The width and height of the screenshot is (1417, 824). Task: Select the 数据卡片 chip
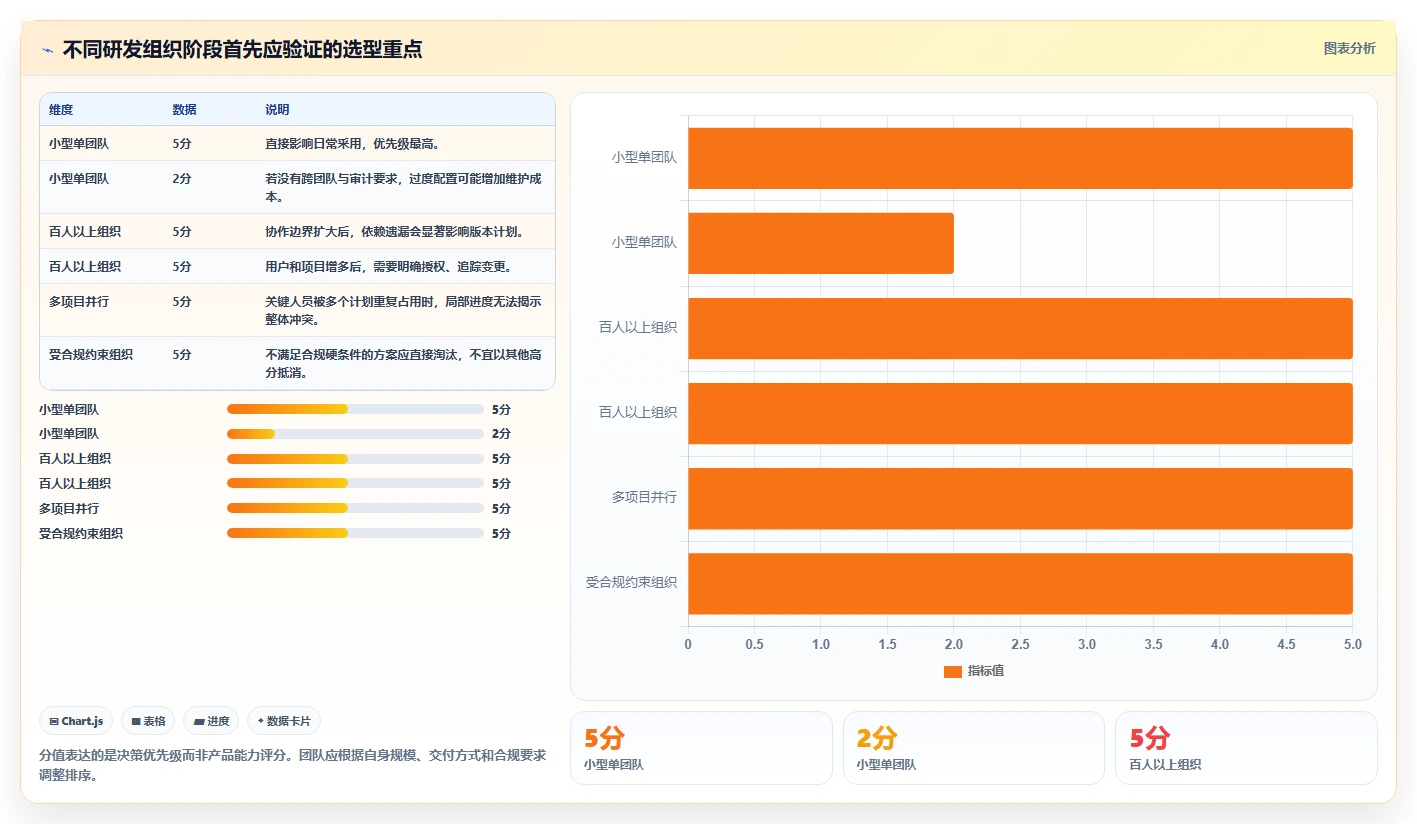coord(284,721)
